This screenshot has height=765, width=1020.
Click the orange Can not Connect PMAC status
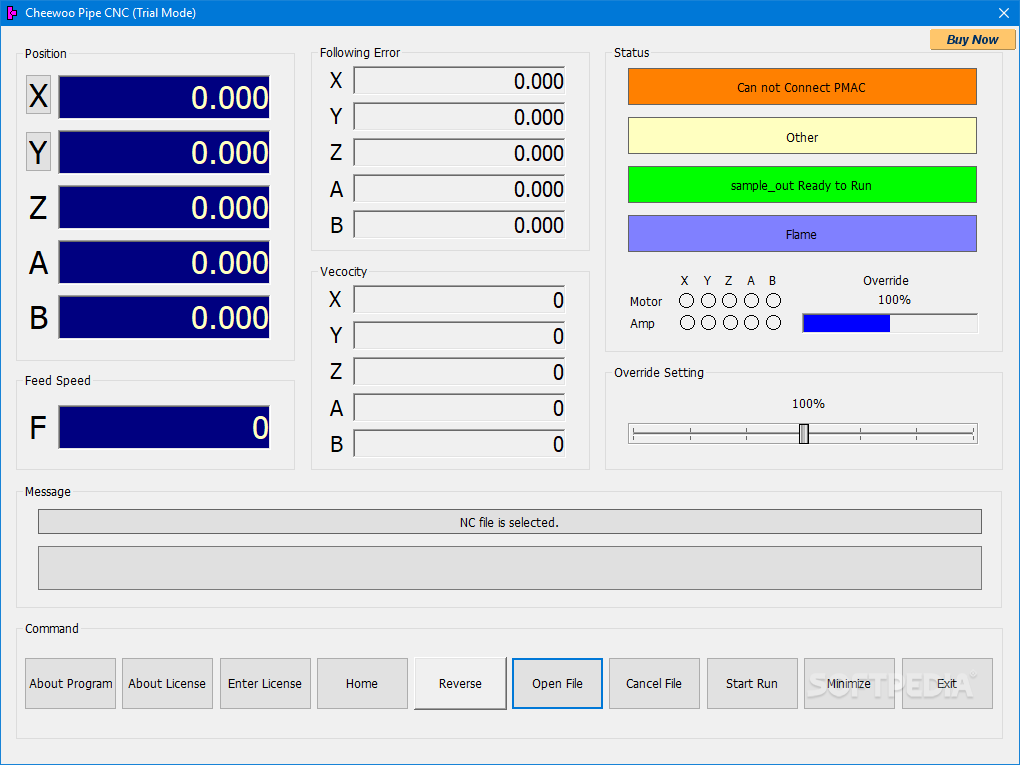click(802, 87)
